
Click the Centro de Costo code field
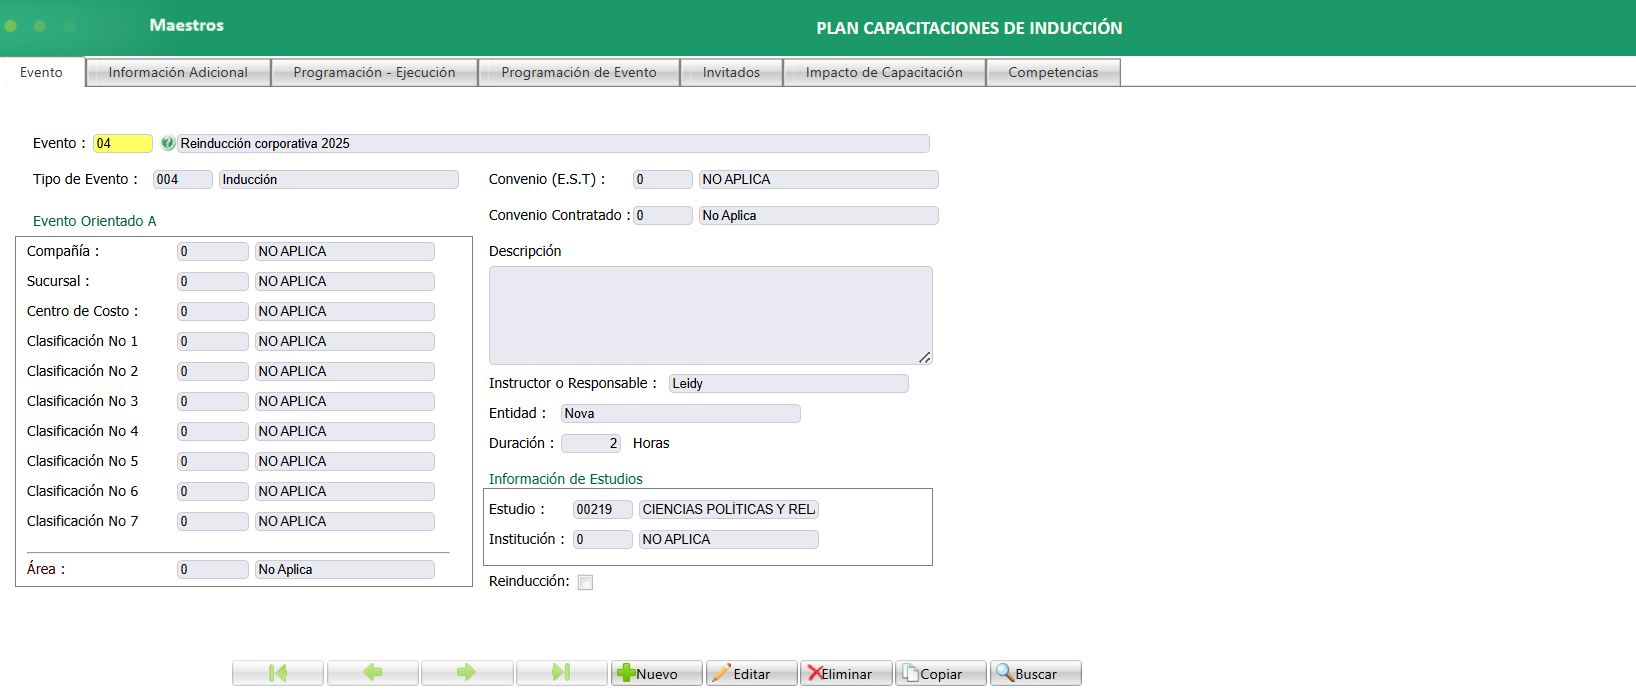[x=213, y=311]
